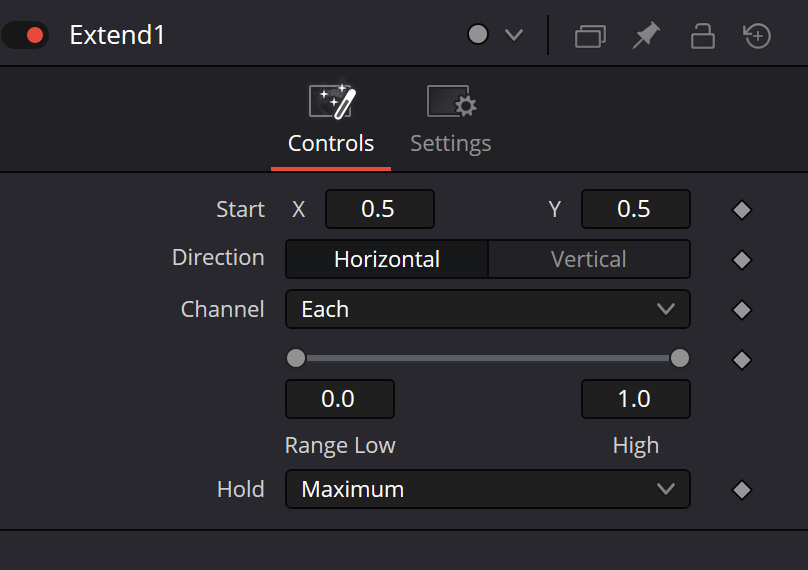Toggle keyframe diamond for Start
This screenshot has width=808, height=570.
pos(742,210)
